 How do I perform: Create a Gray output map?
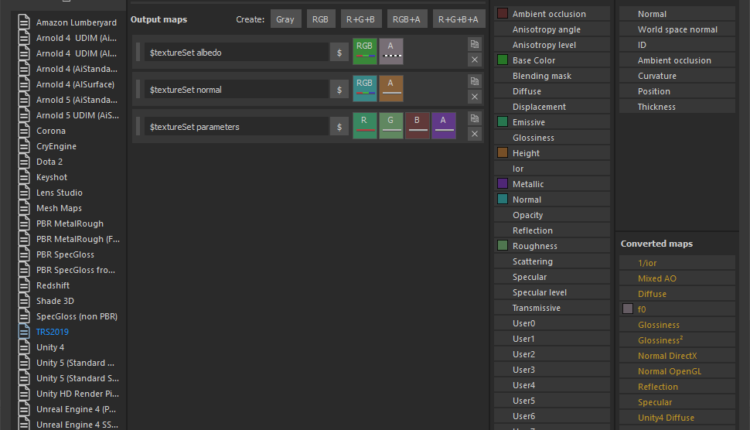coord(285,19)
